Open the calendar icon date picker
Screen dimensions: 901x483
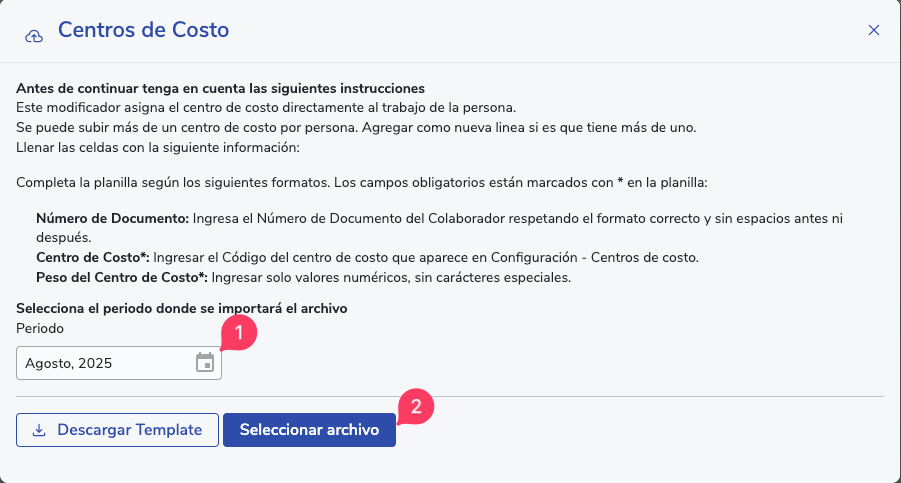pyautogui.click(x=205, y=363)
